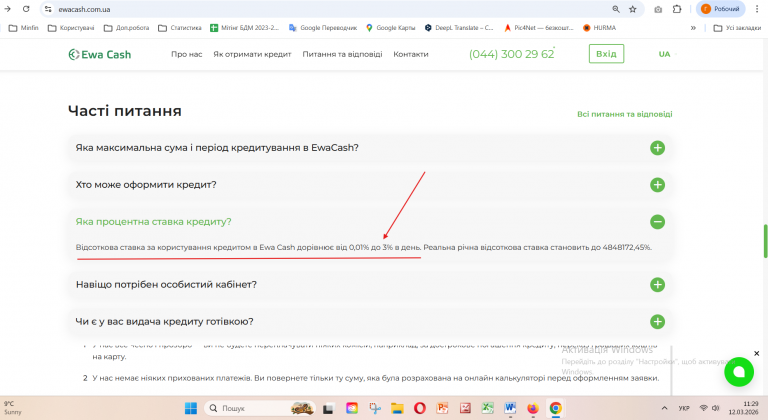Open File Explorer from taskbar

[x=397, y=408]
